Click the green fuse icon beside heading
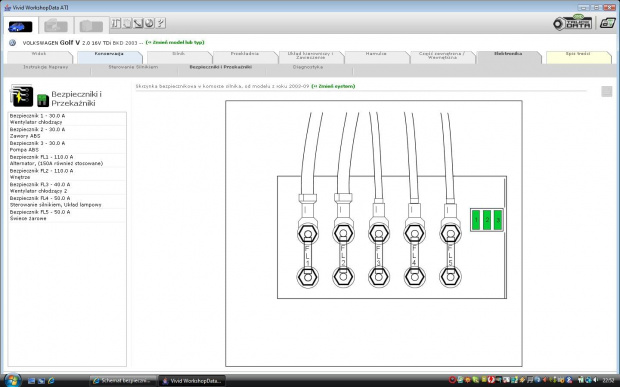This screenshot has width=620, height=387. click(43, 100)
